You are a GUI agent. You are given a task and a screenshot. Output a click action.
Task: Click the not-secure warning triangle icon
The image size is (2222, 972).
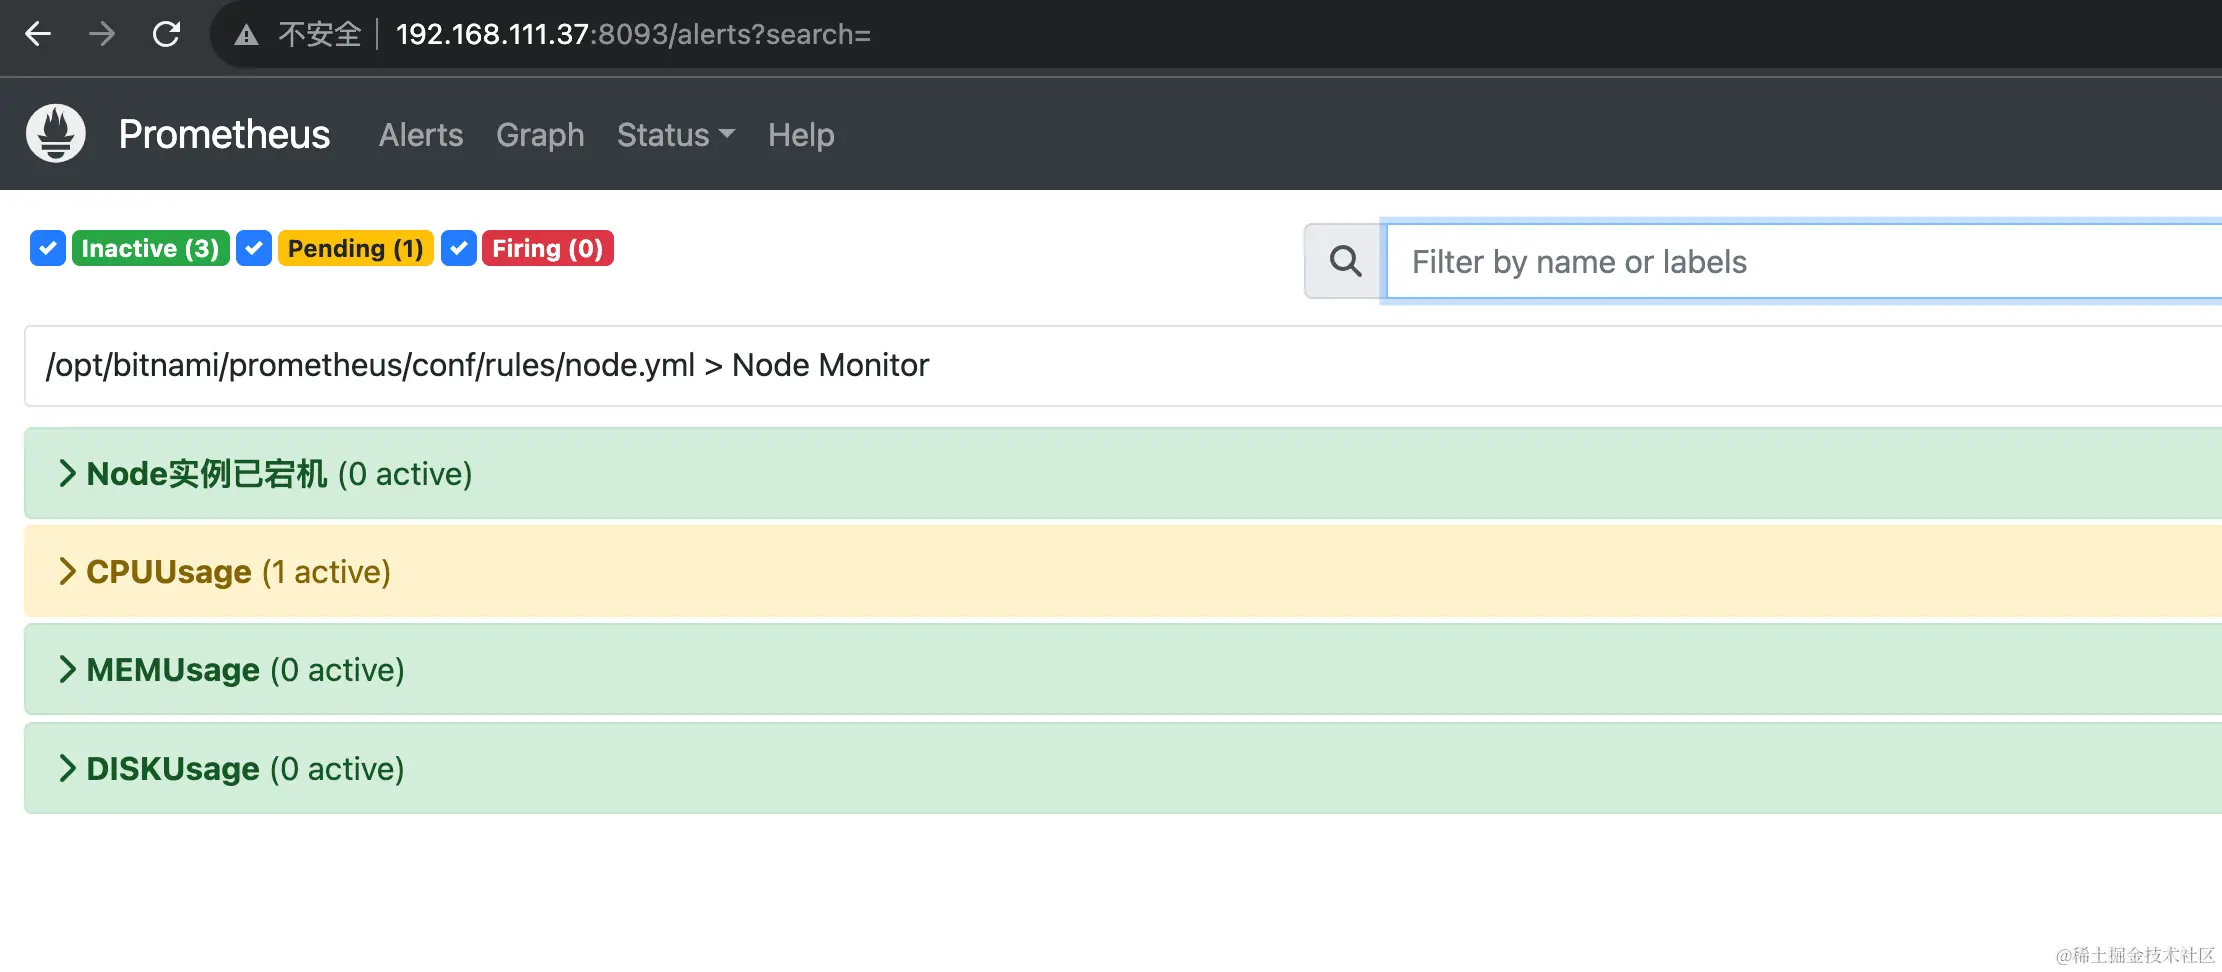[x=246, y=35]
